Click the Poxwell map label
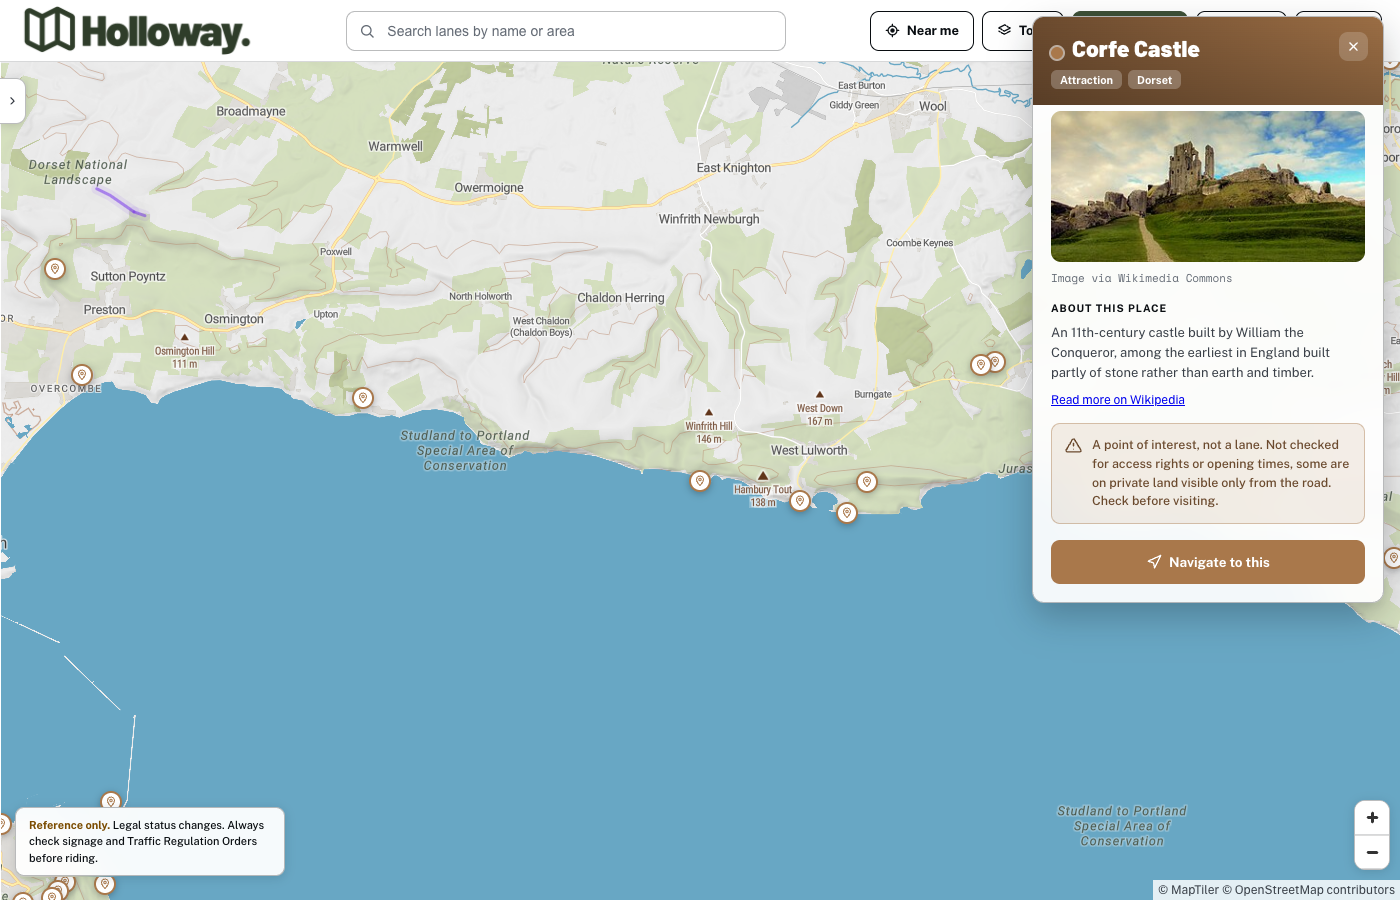The width and height of the screenshot is (1400, 900). click(336, 252)
